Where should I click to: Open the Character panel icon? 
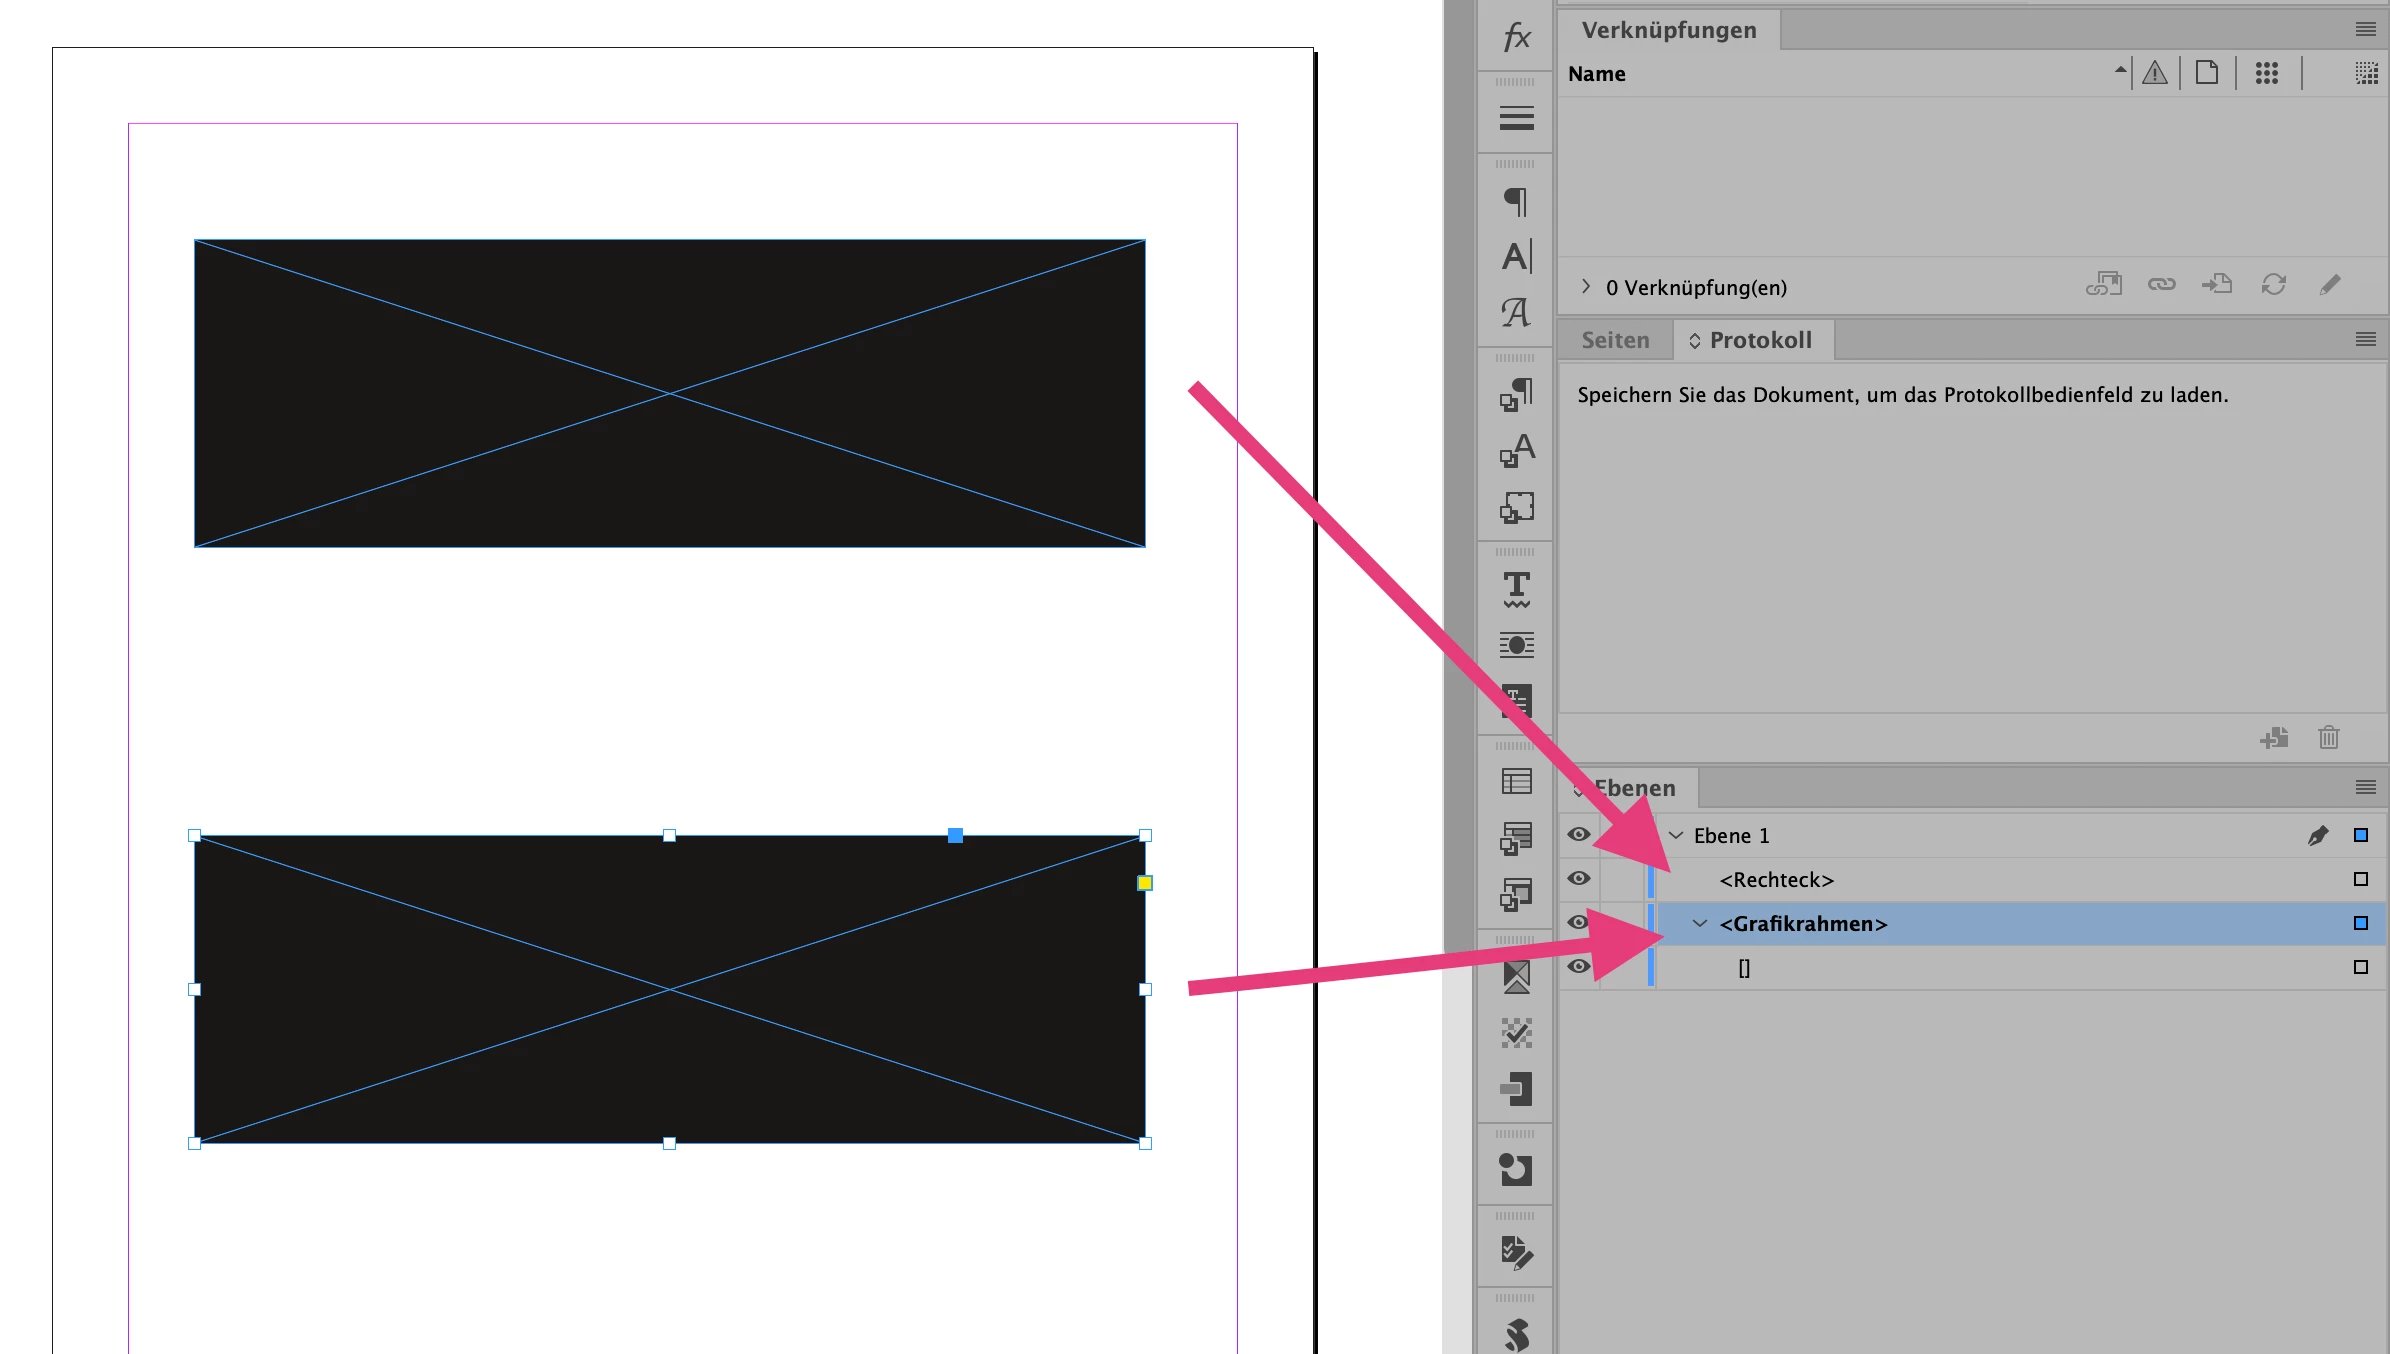(x=1516, y=256)
